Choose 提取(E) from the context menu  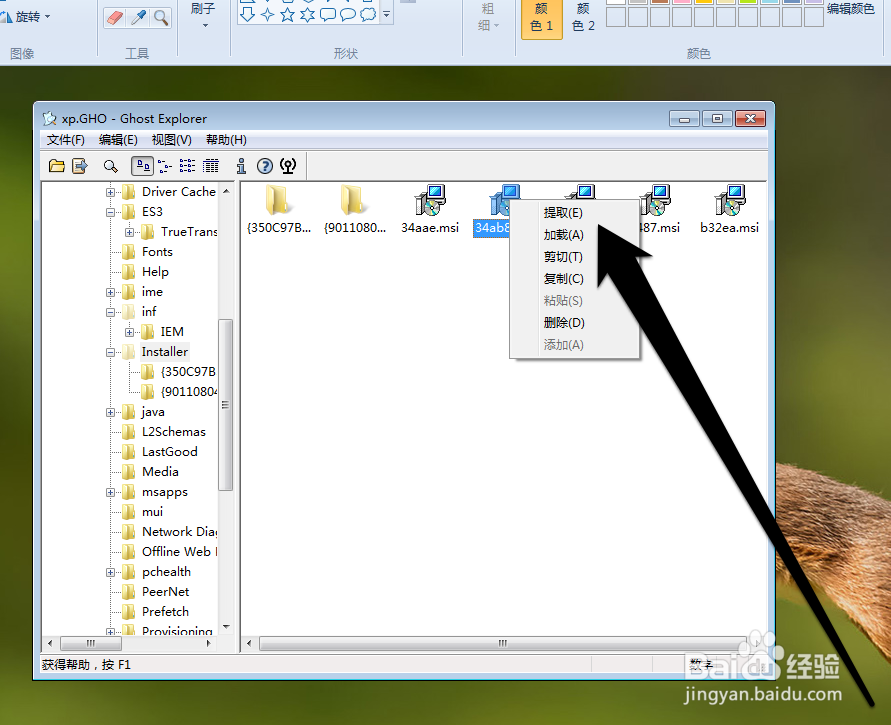(574, 212)
